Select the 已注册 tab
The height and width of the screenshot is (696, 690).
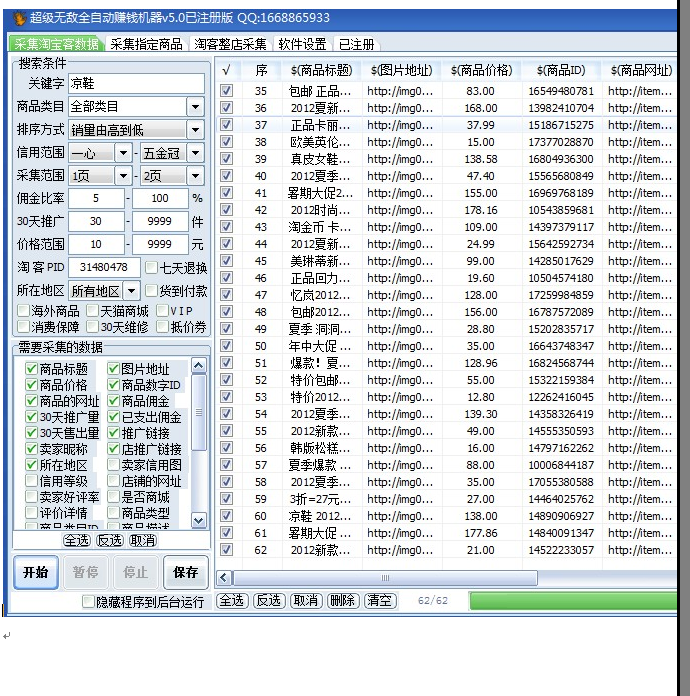(357, 44)
